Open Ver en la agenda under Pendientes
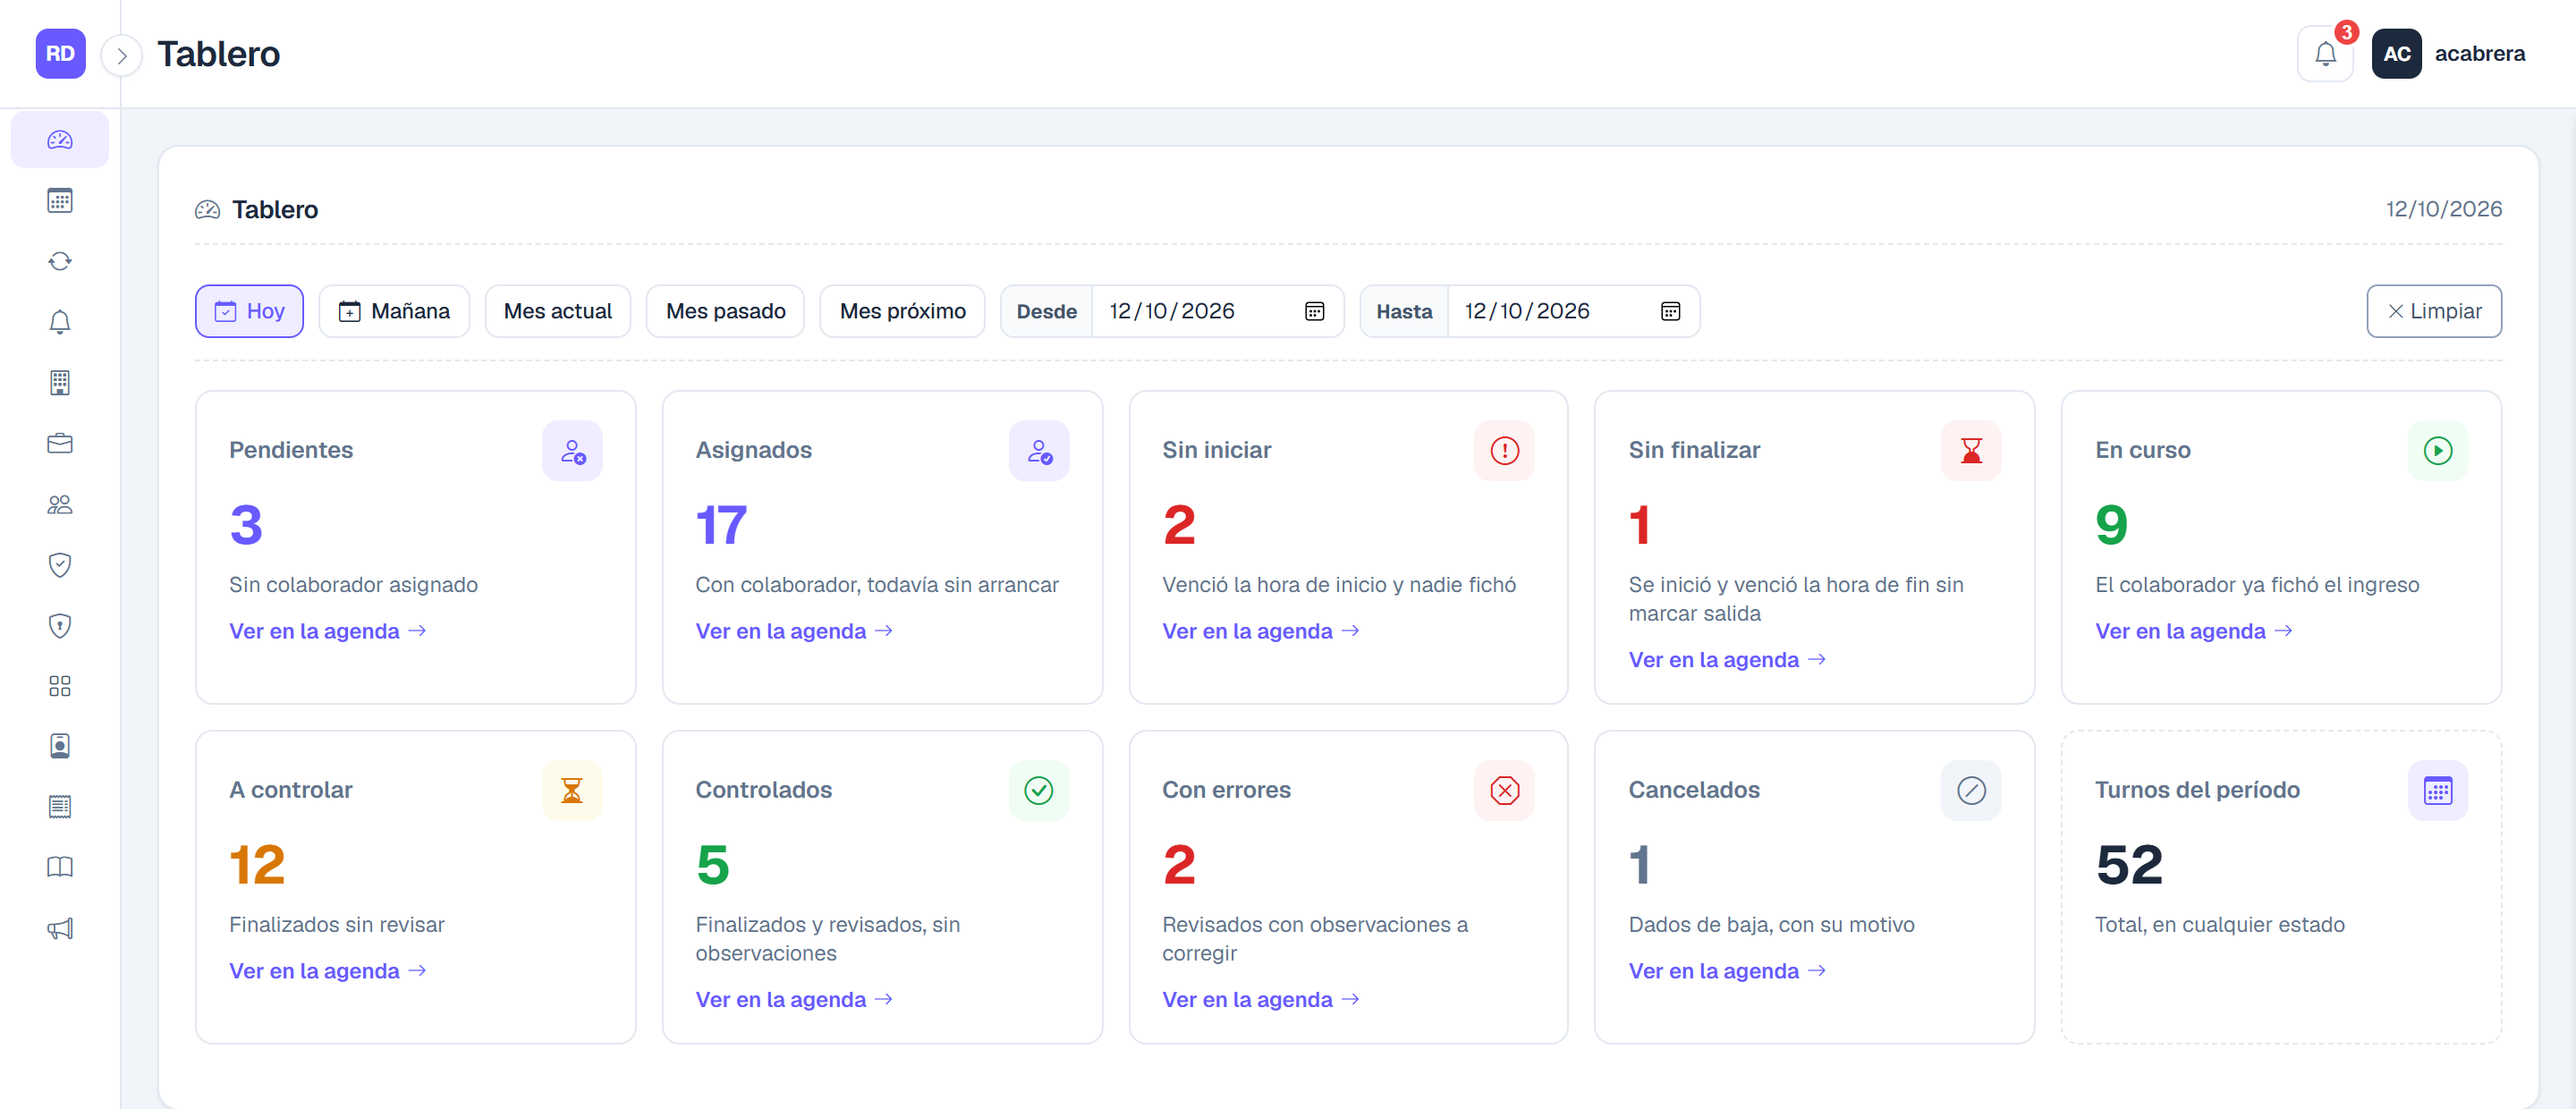2576x1109 pixels. [x=328, y=631]
